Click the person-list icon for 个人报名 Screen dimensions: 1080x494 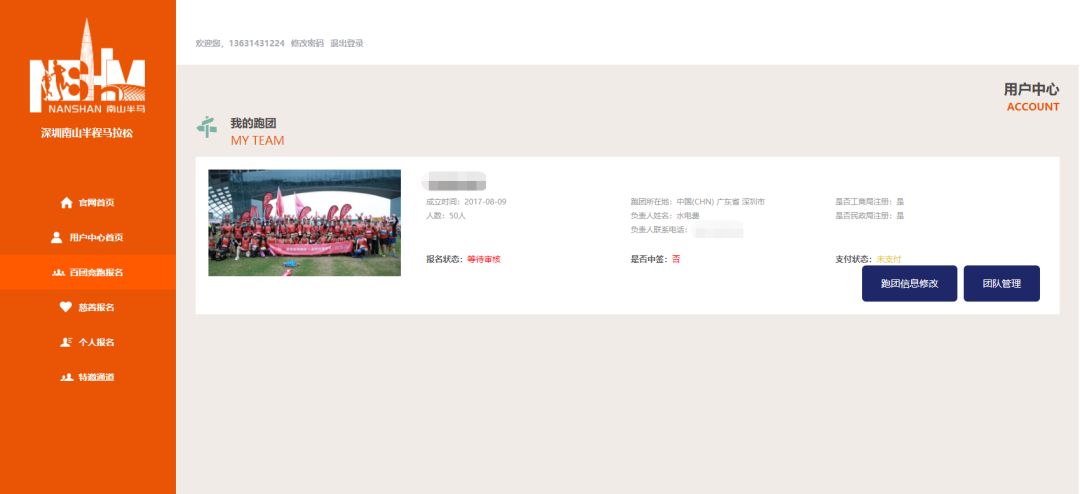pos(66,342)
